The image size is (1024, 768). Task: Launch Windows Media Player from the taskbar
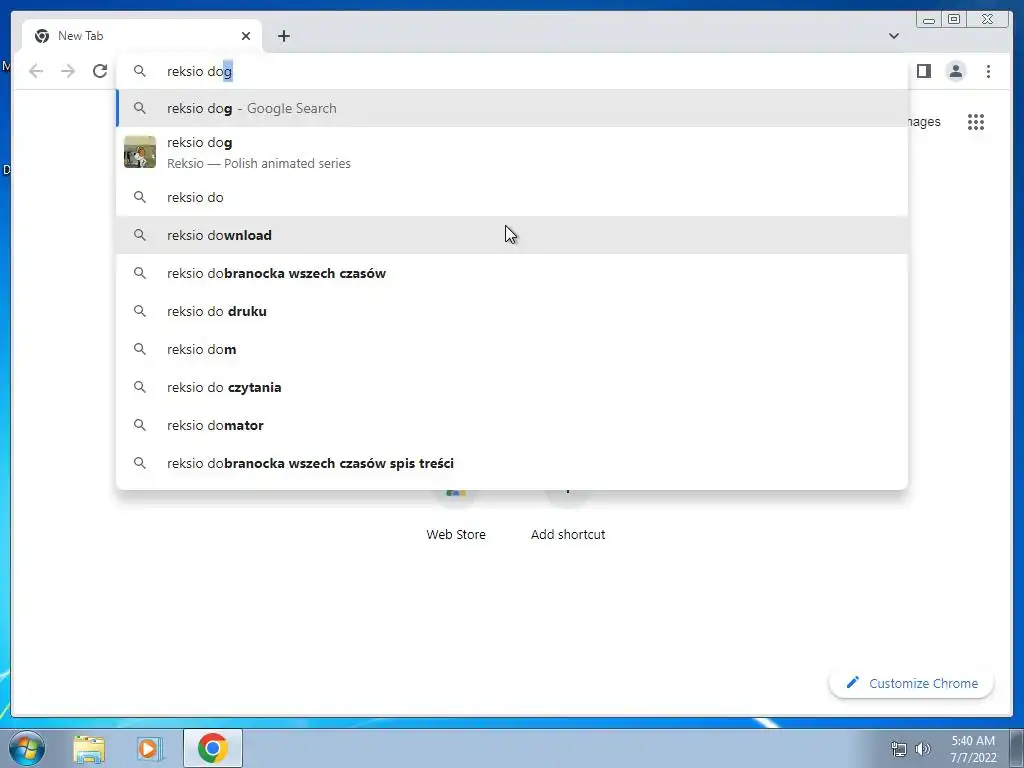150,748
